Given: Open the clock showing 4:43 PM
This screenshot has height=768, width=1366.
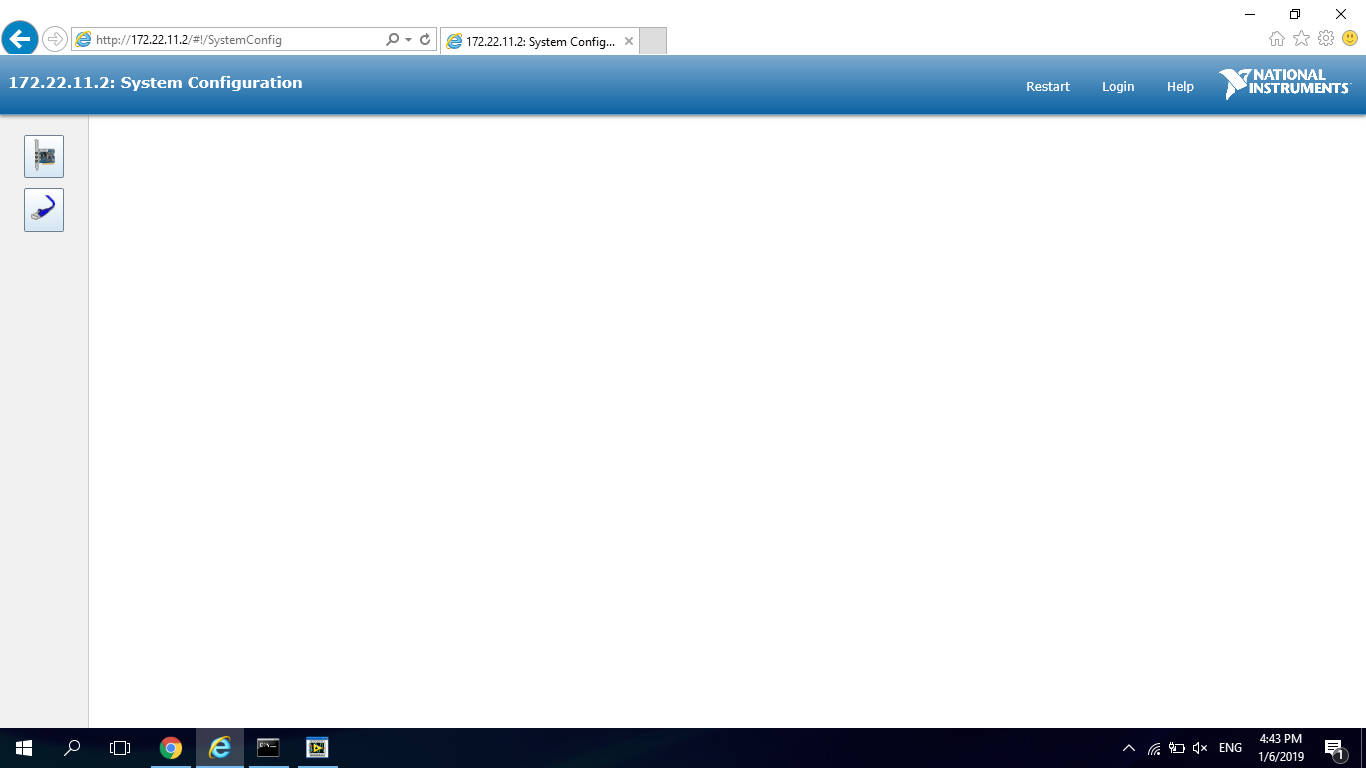Looking at the screenshot, I should (1281, 748).
